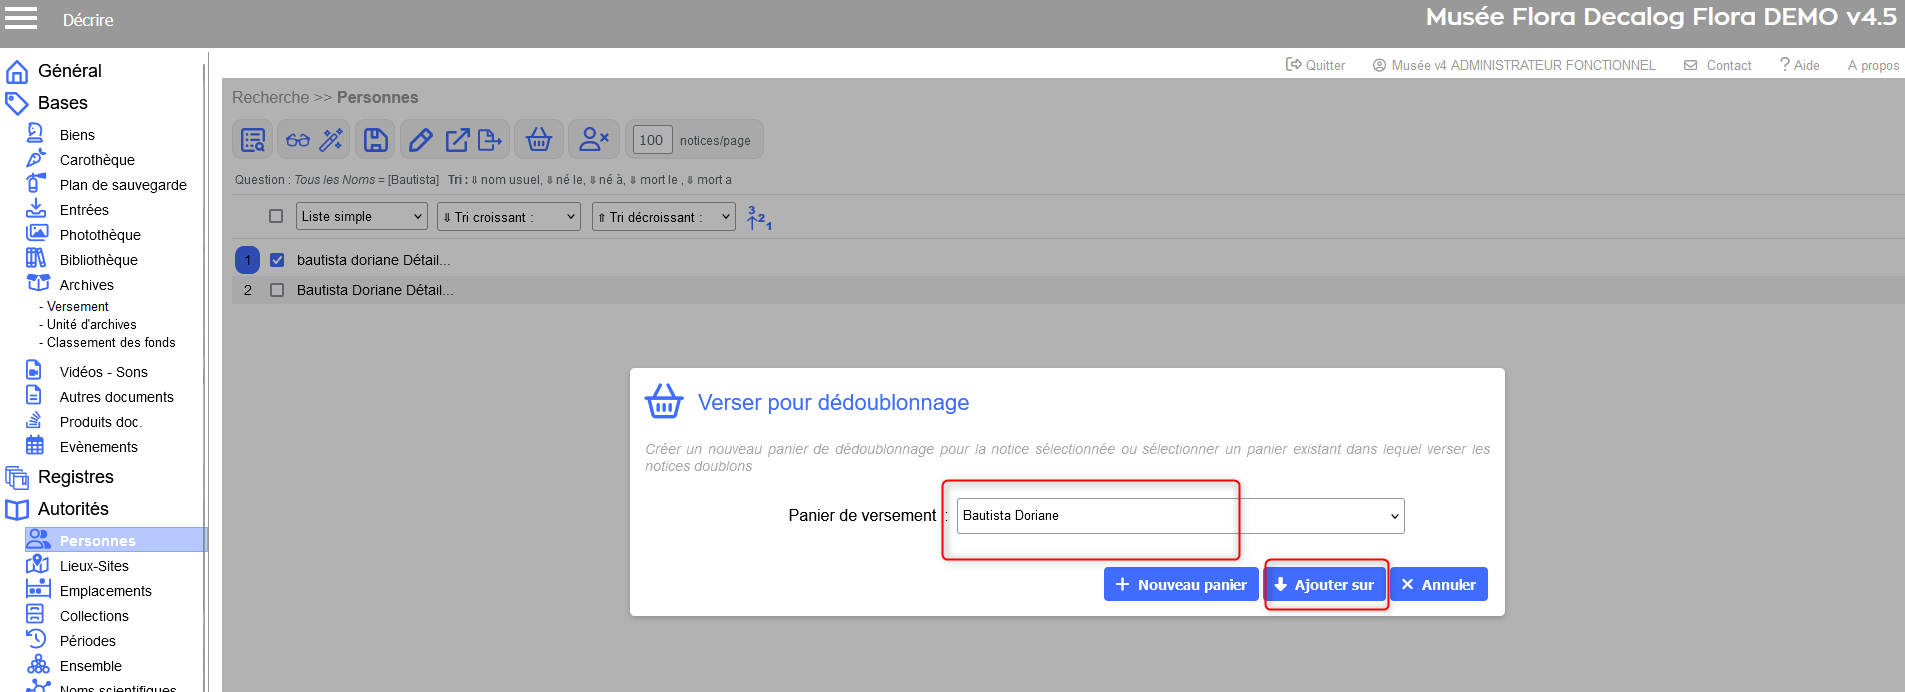1905x692 pixels.
Task: Click the basket icon in the toolbar
Action: coord(539,140)
